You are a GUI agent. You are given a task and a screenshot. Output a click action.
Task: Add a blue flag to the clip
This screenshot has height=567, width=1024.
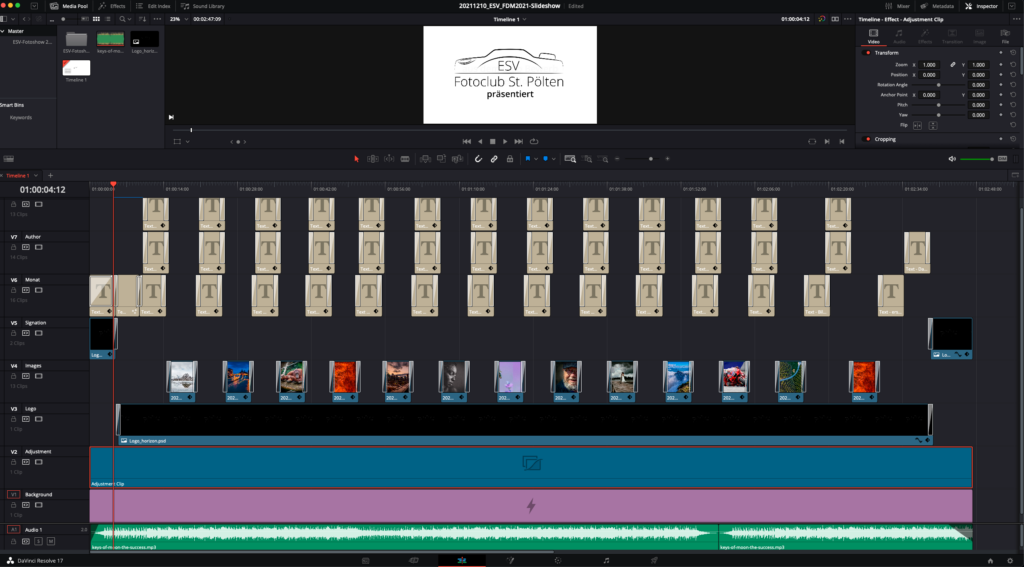528,159
